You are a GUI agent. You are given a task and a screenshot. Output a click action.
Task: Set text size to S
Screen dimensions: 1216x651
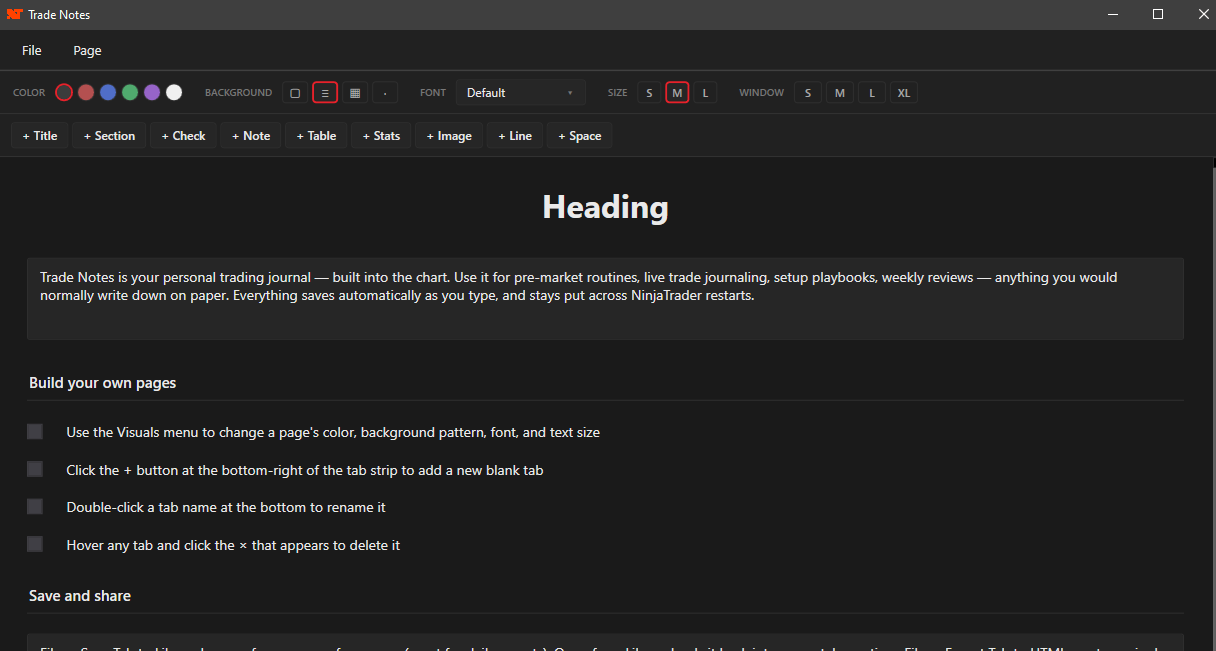tap(649, 93)
